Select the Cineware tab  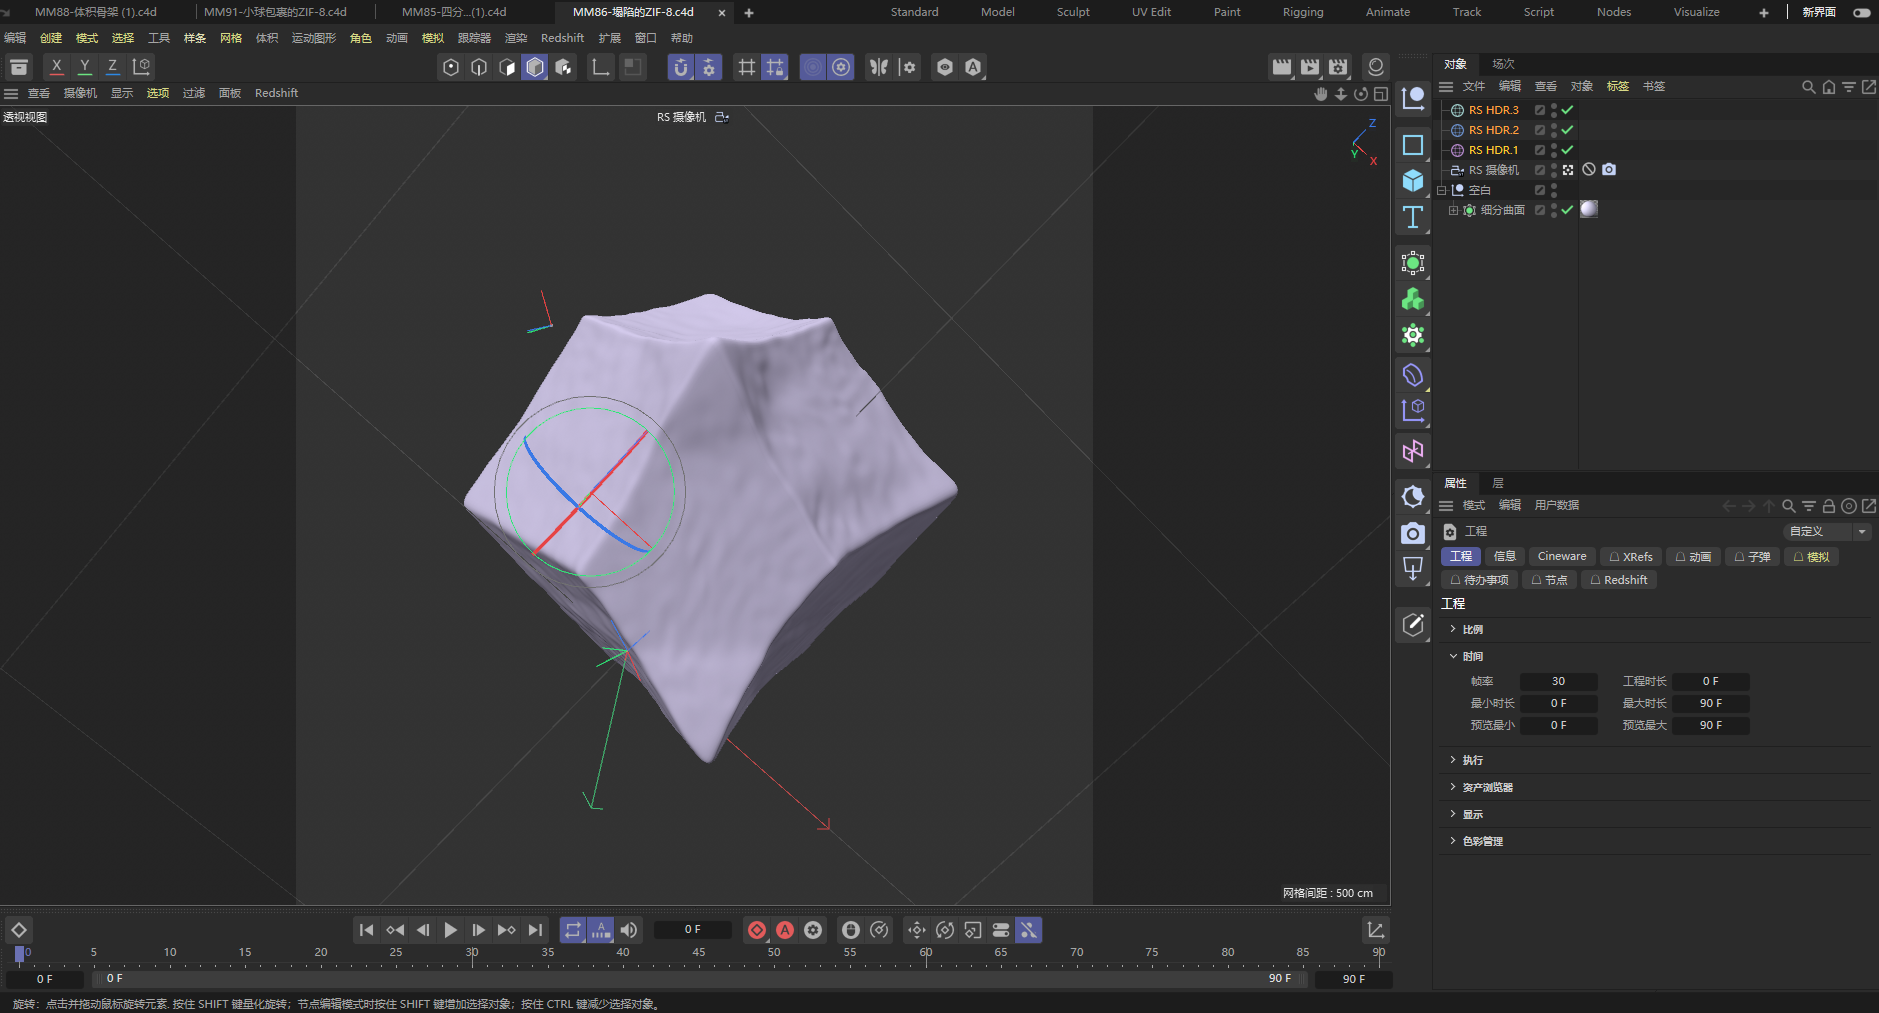coord(1562,557)
